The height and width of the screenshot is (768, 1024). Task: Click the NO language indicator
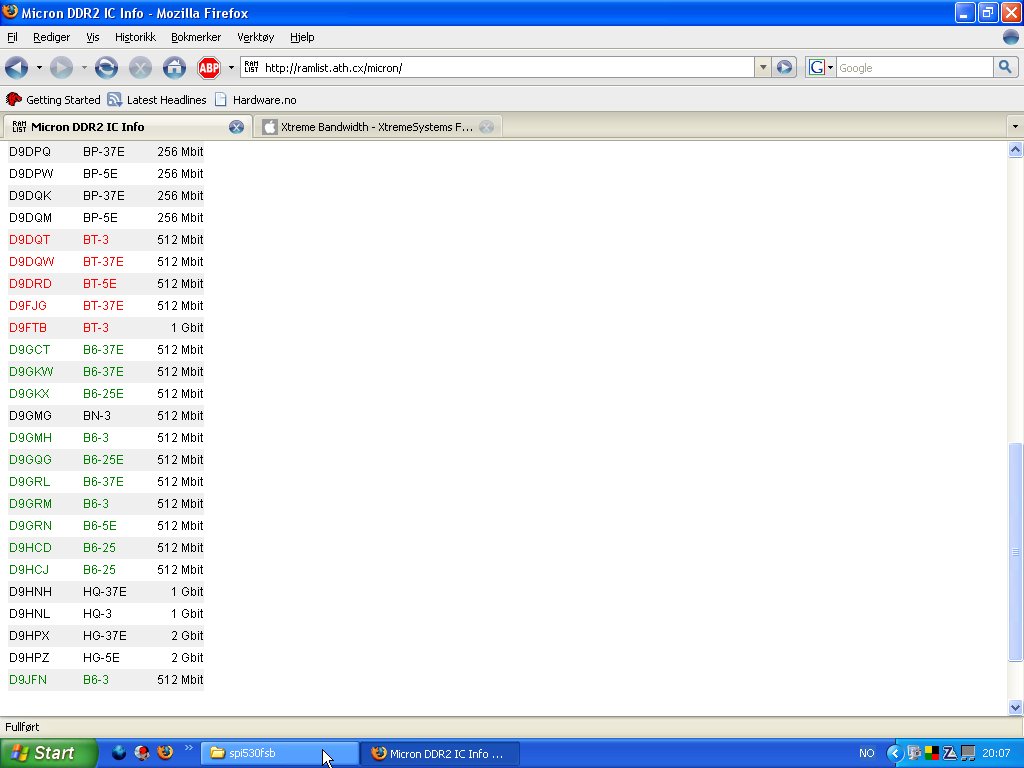(867, 753)
